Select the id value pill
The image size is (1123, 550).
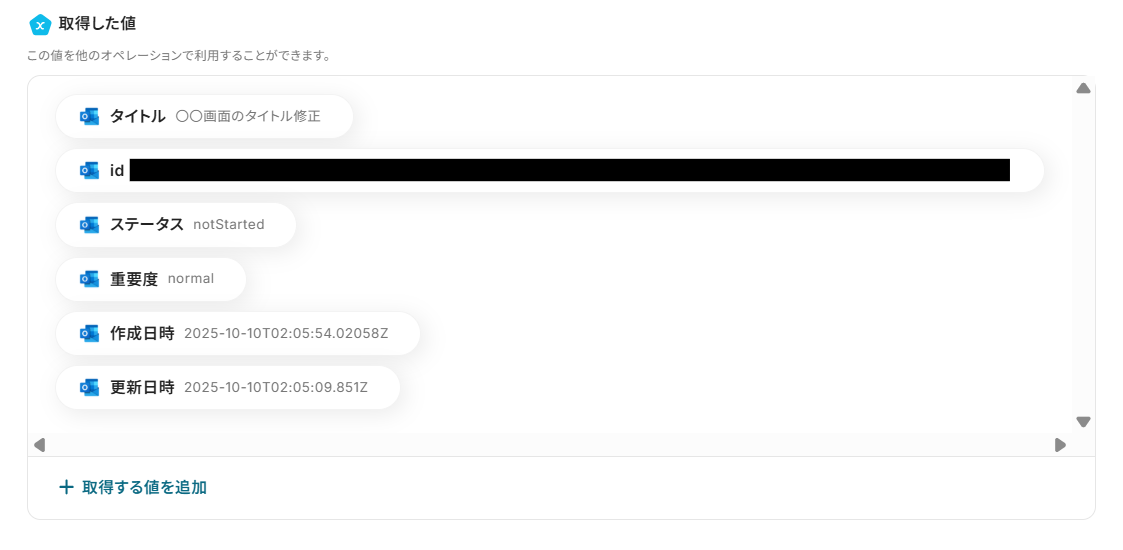pos(549,170)
